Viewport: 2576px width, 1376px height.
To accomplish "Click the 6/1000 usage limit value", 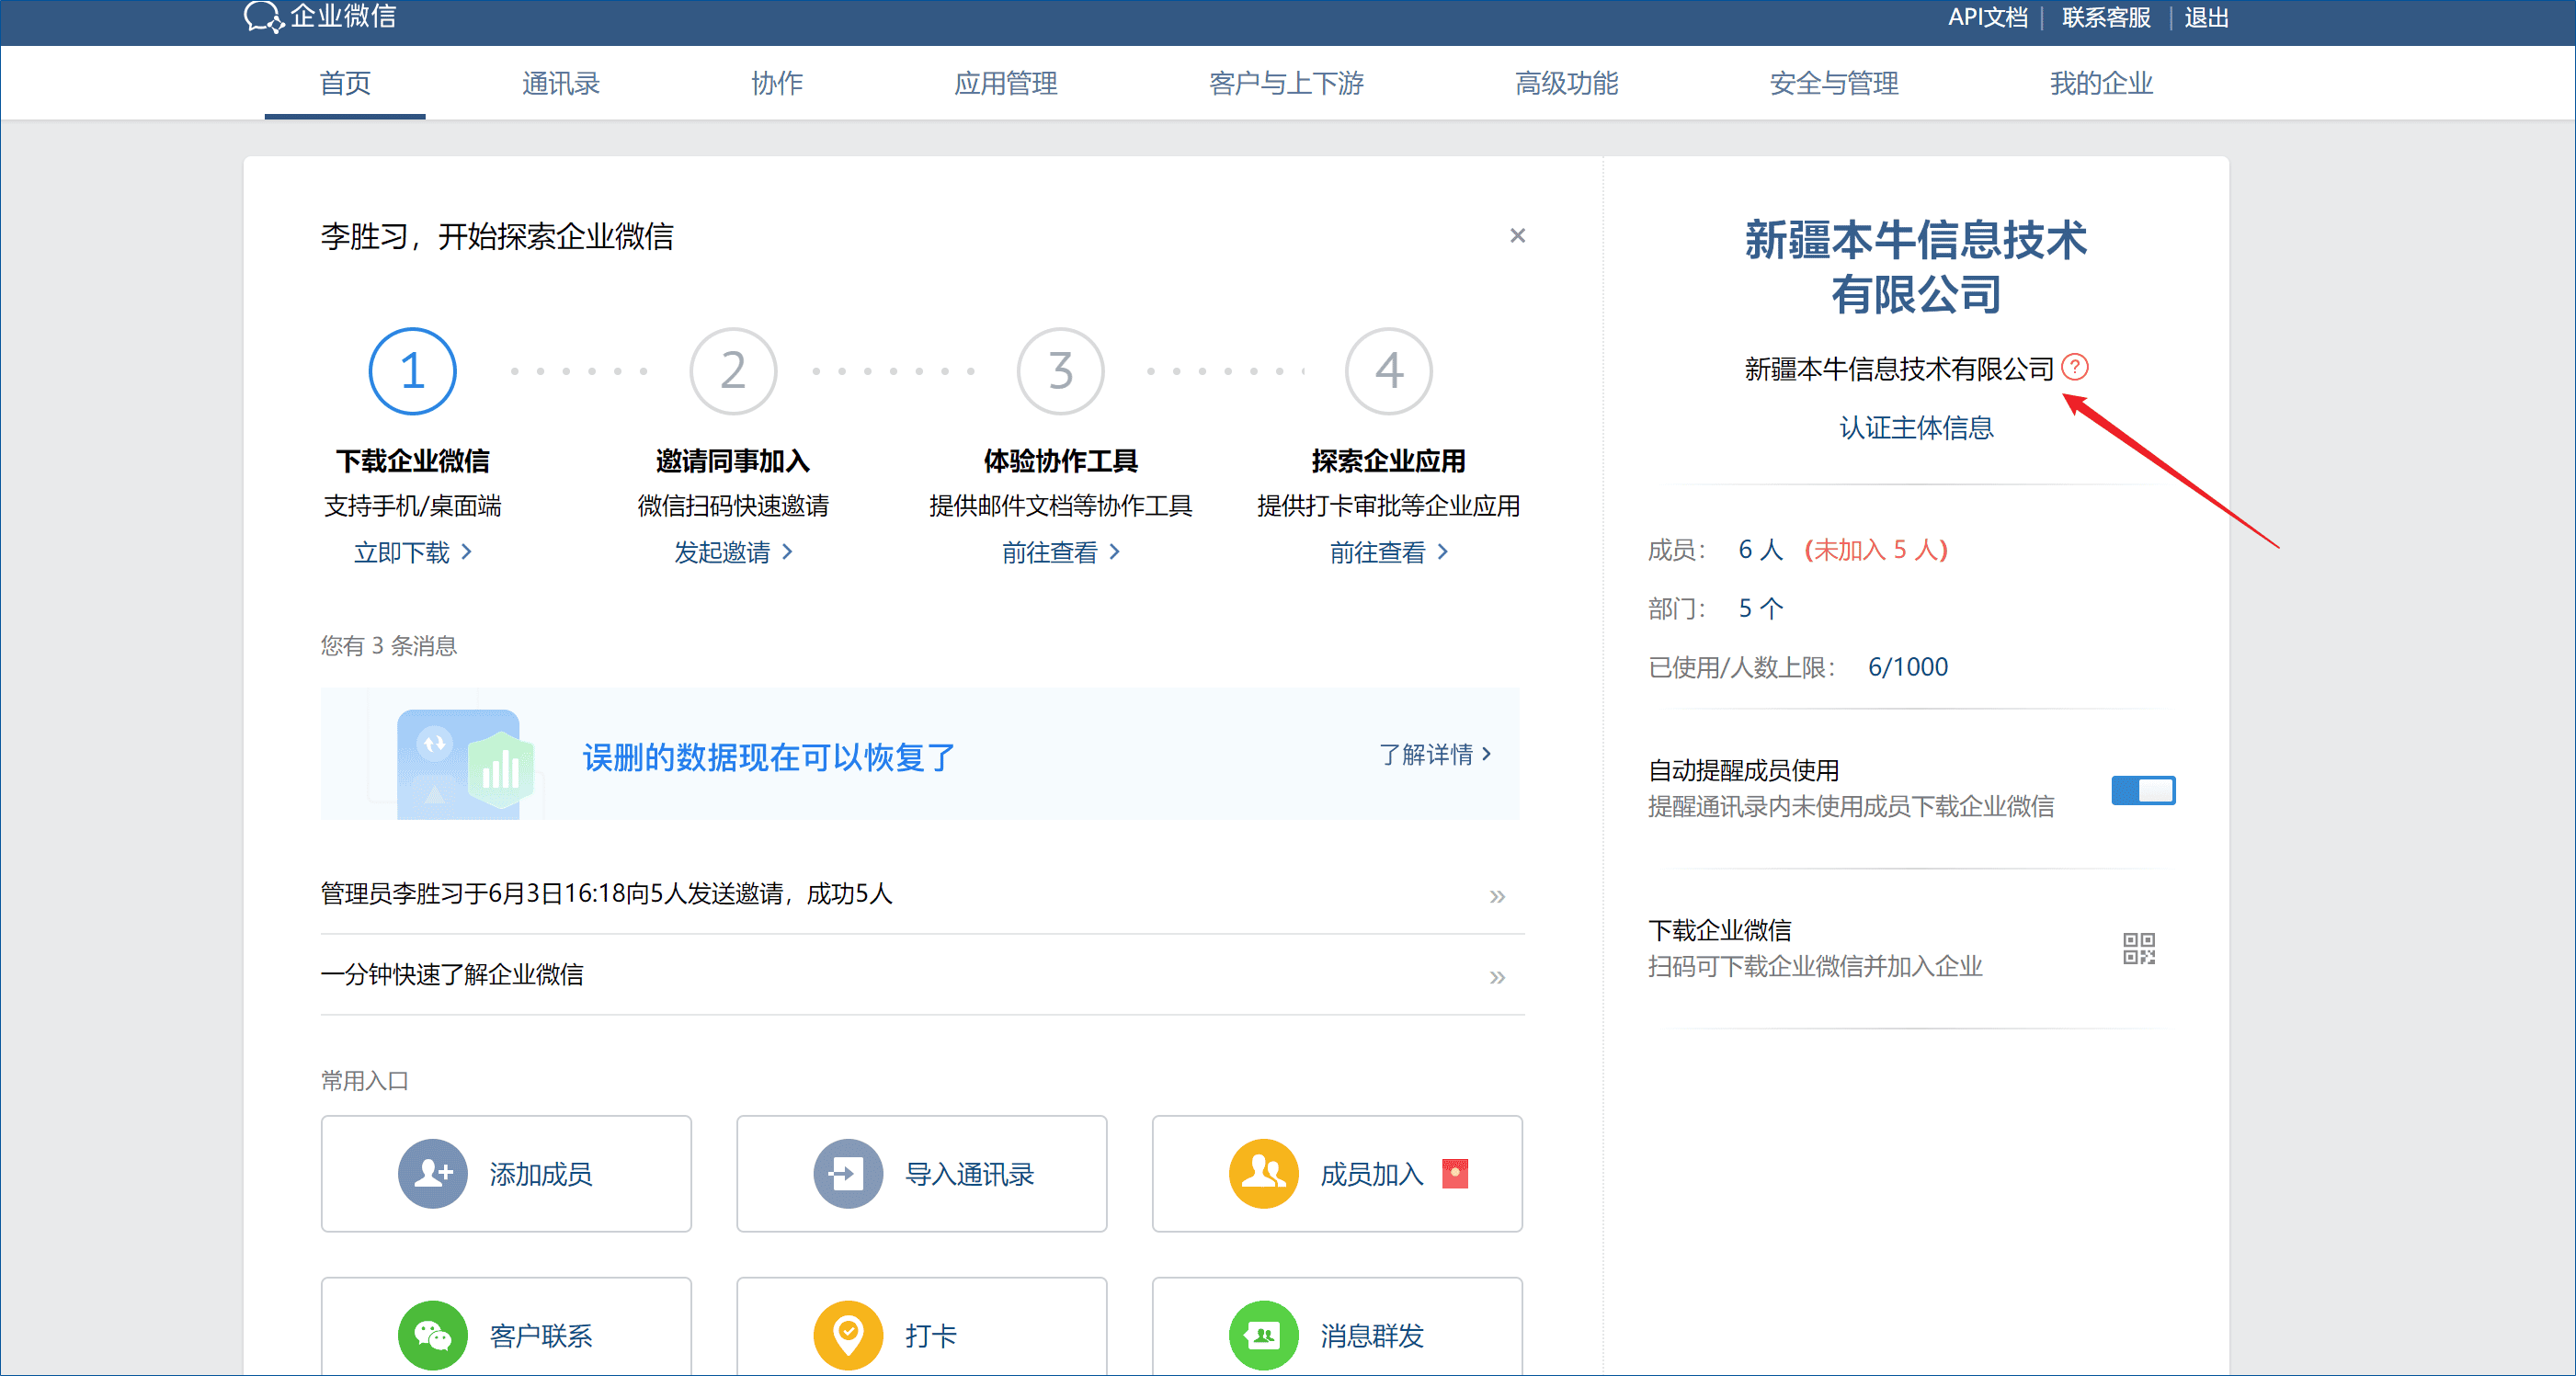I will [1908, 667].
